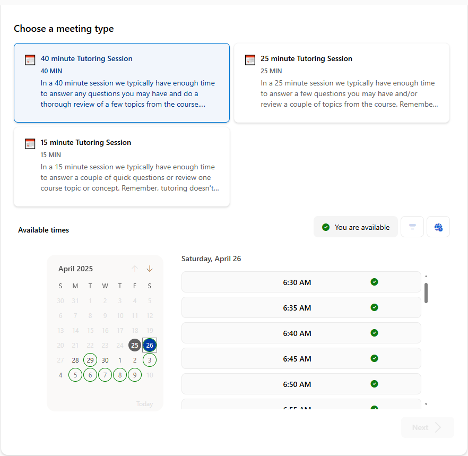This screenshot has height=456, width=468.
Task: Select the 25 minute Tutoring Session card
Action: (x=342, y=83)
